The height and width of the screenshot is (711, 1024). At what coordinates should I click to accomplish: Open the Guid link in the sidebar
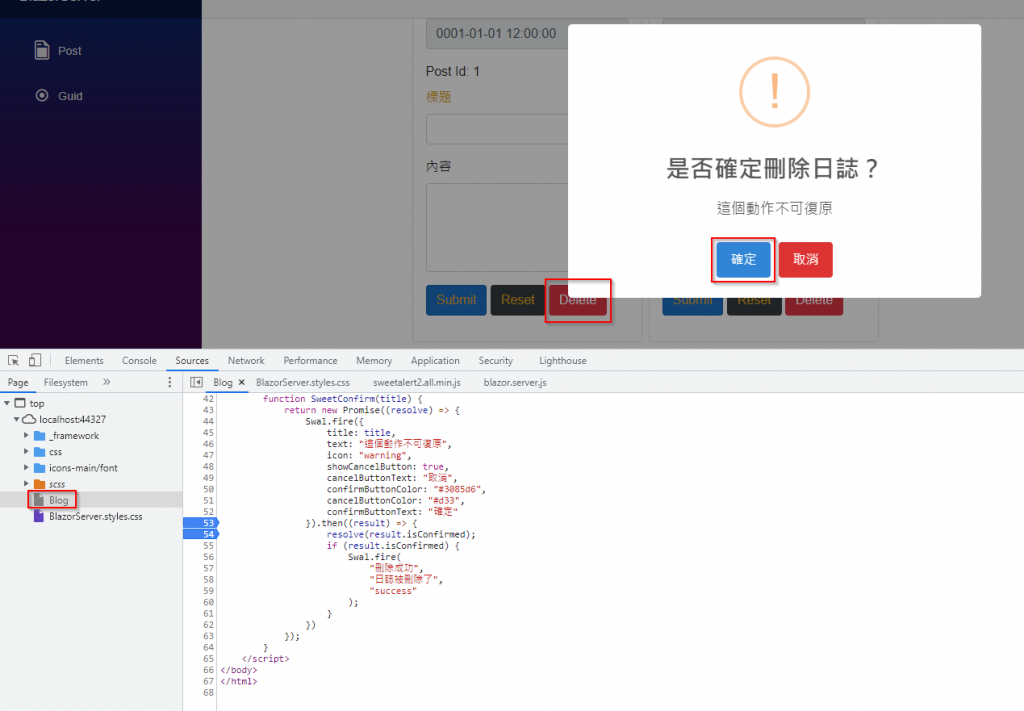click(x=70, y=96)
